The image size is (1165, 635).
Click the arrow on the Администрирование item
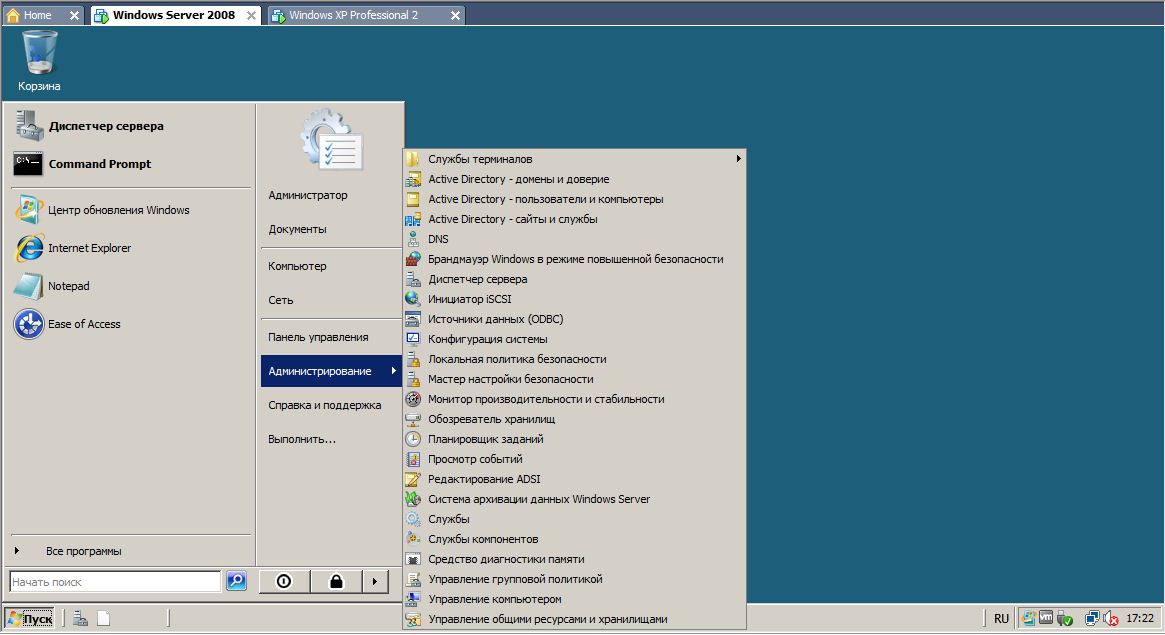tap(394, 371)
